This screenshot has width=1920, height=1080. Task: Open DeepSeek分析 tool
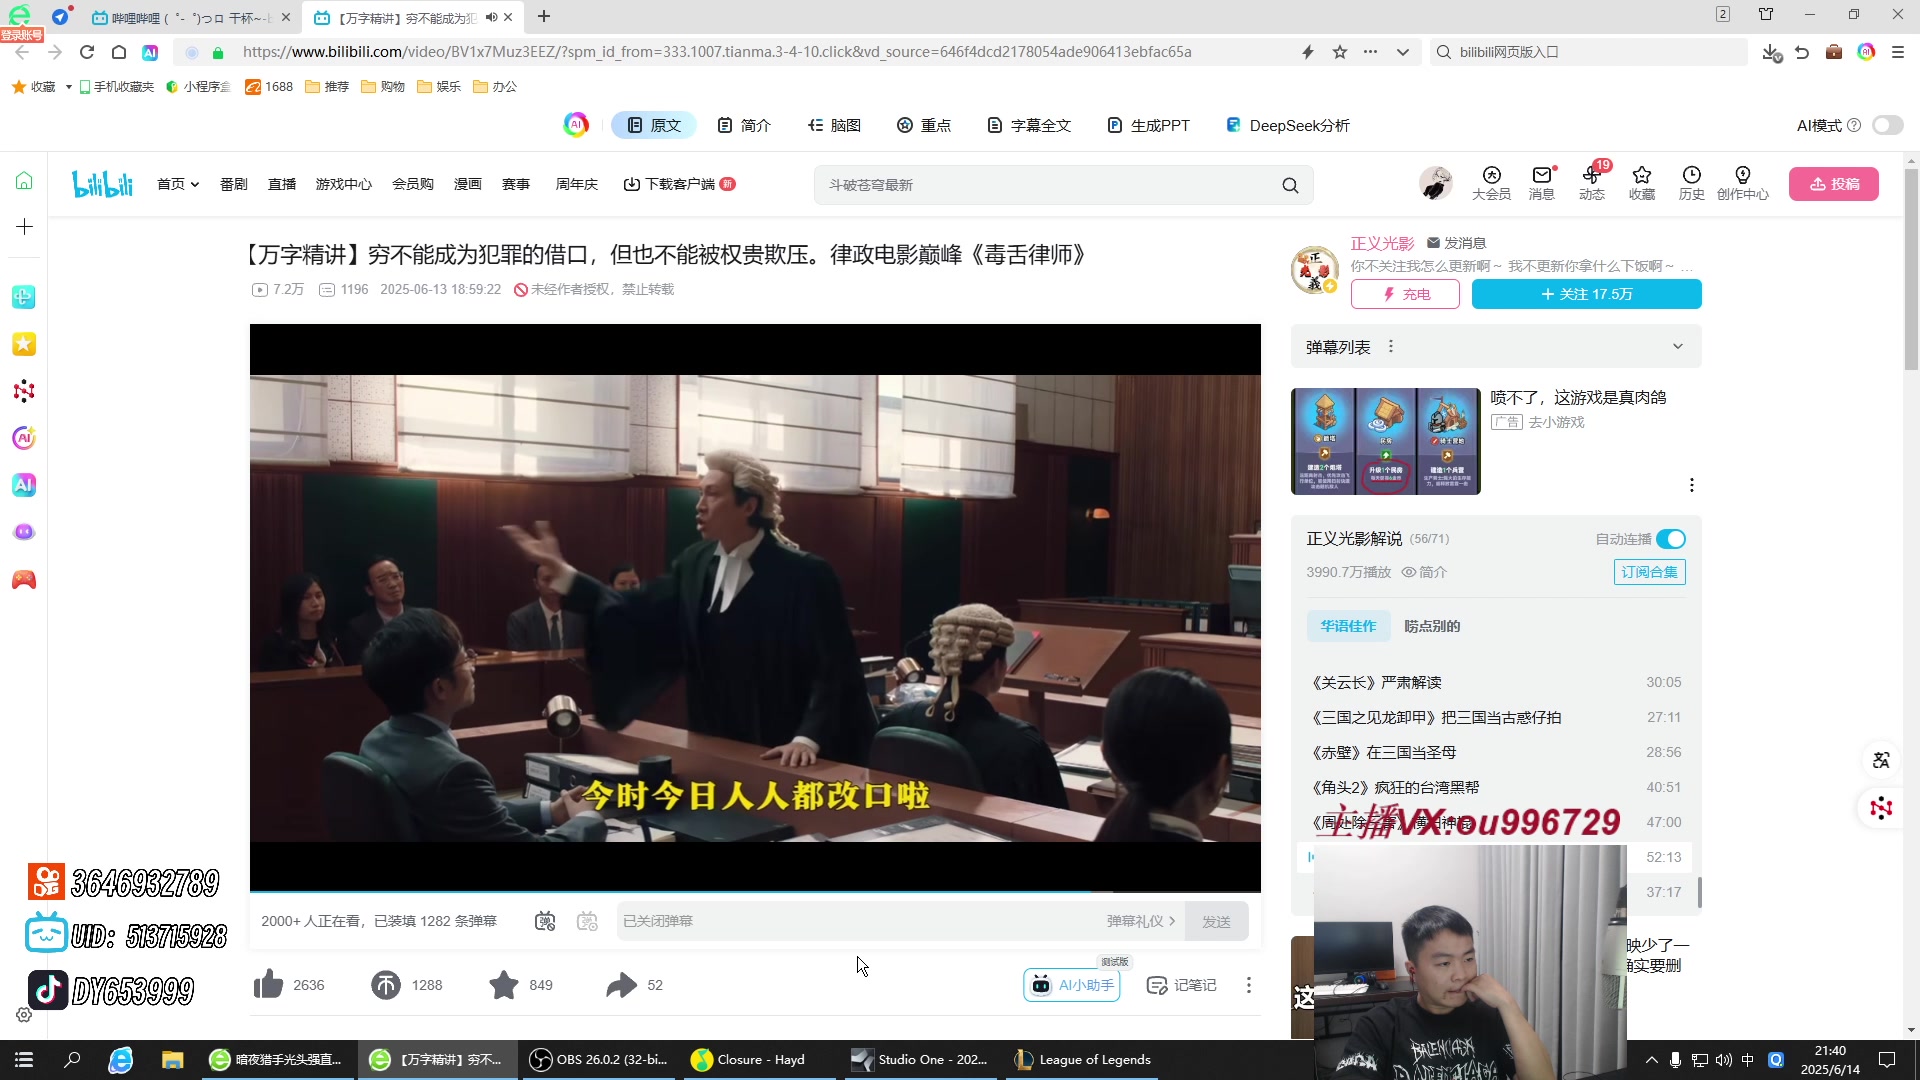point(1287,125)
